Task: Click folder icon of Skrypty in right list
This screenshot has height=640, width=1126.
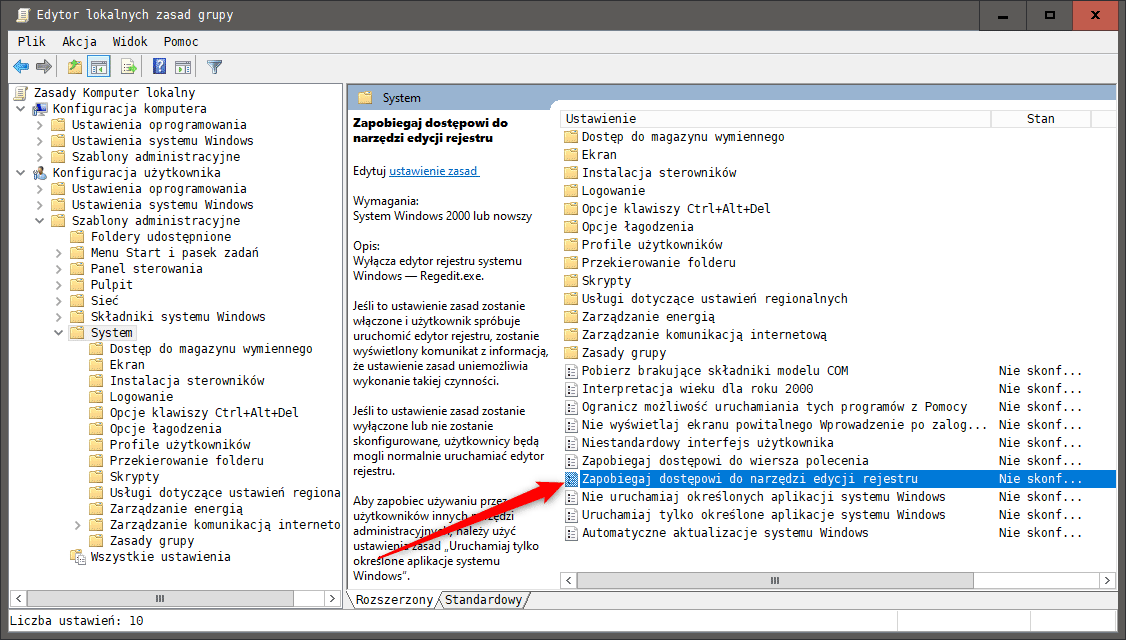Action: 571,281
